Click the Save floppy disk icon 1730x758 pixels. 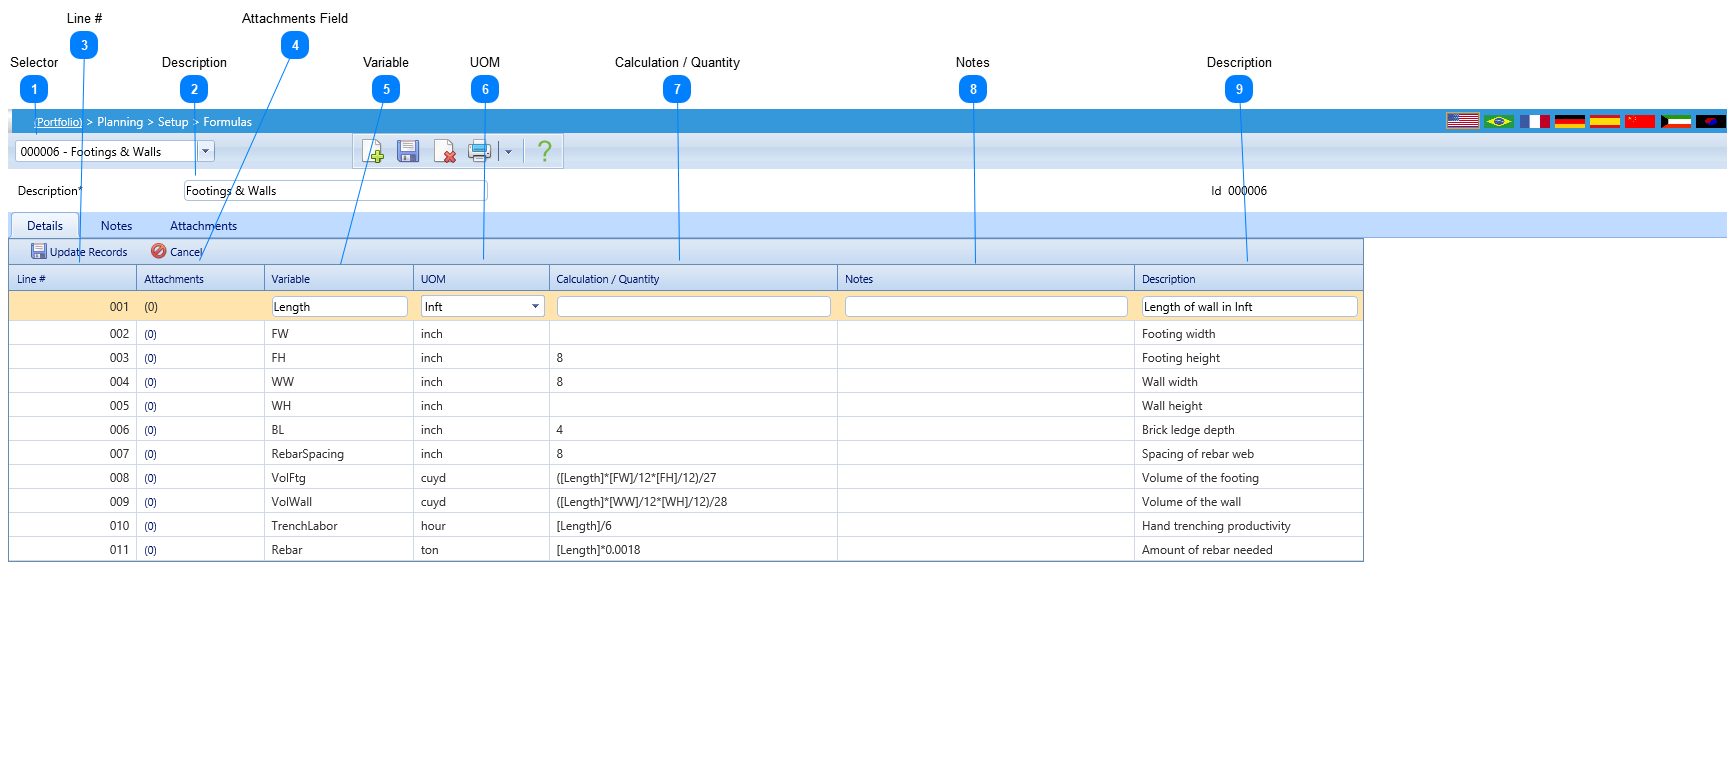[x=408, y=152]
